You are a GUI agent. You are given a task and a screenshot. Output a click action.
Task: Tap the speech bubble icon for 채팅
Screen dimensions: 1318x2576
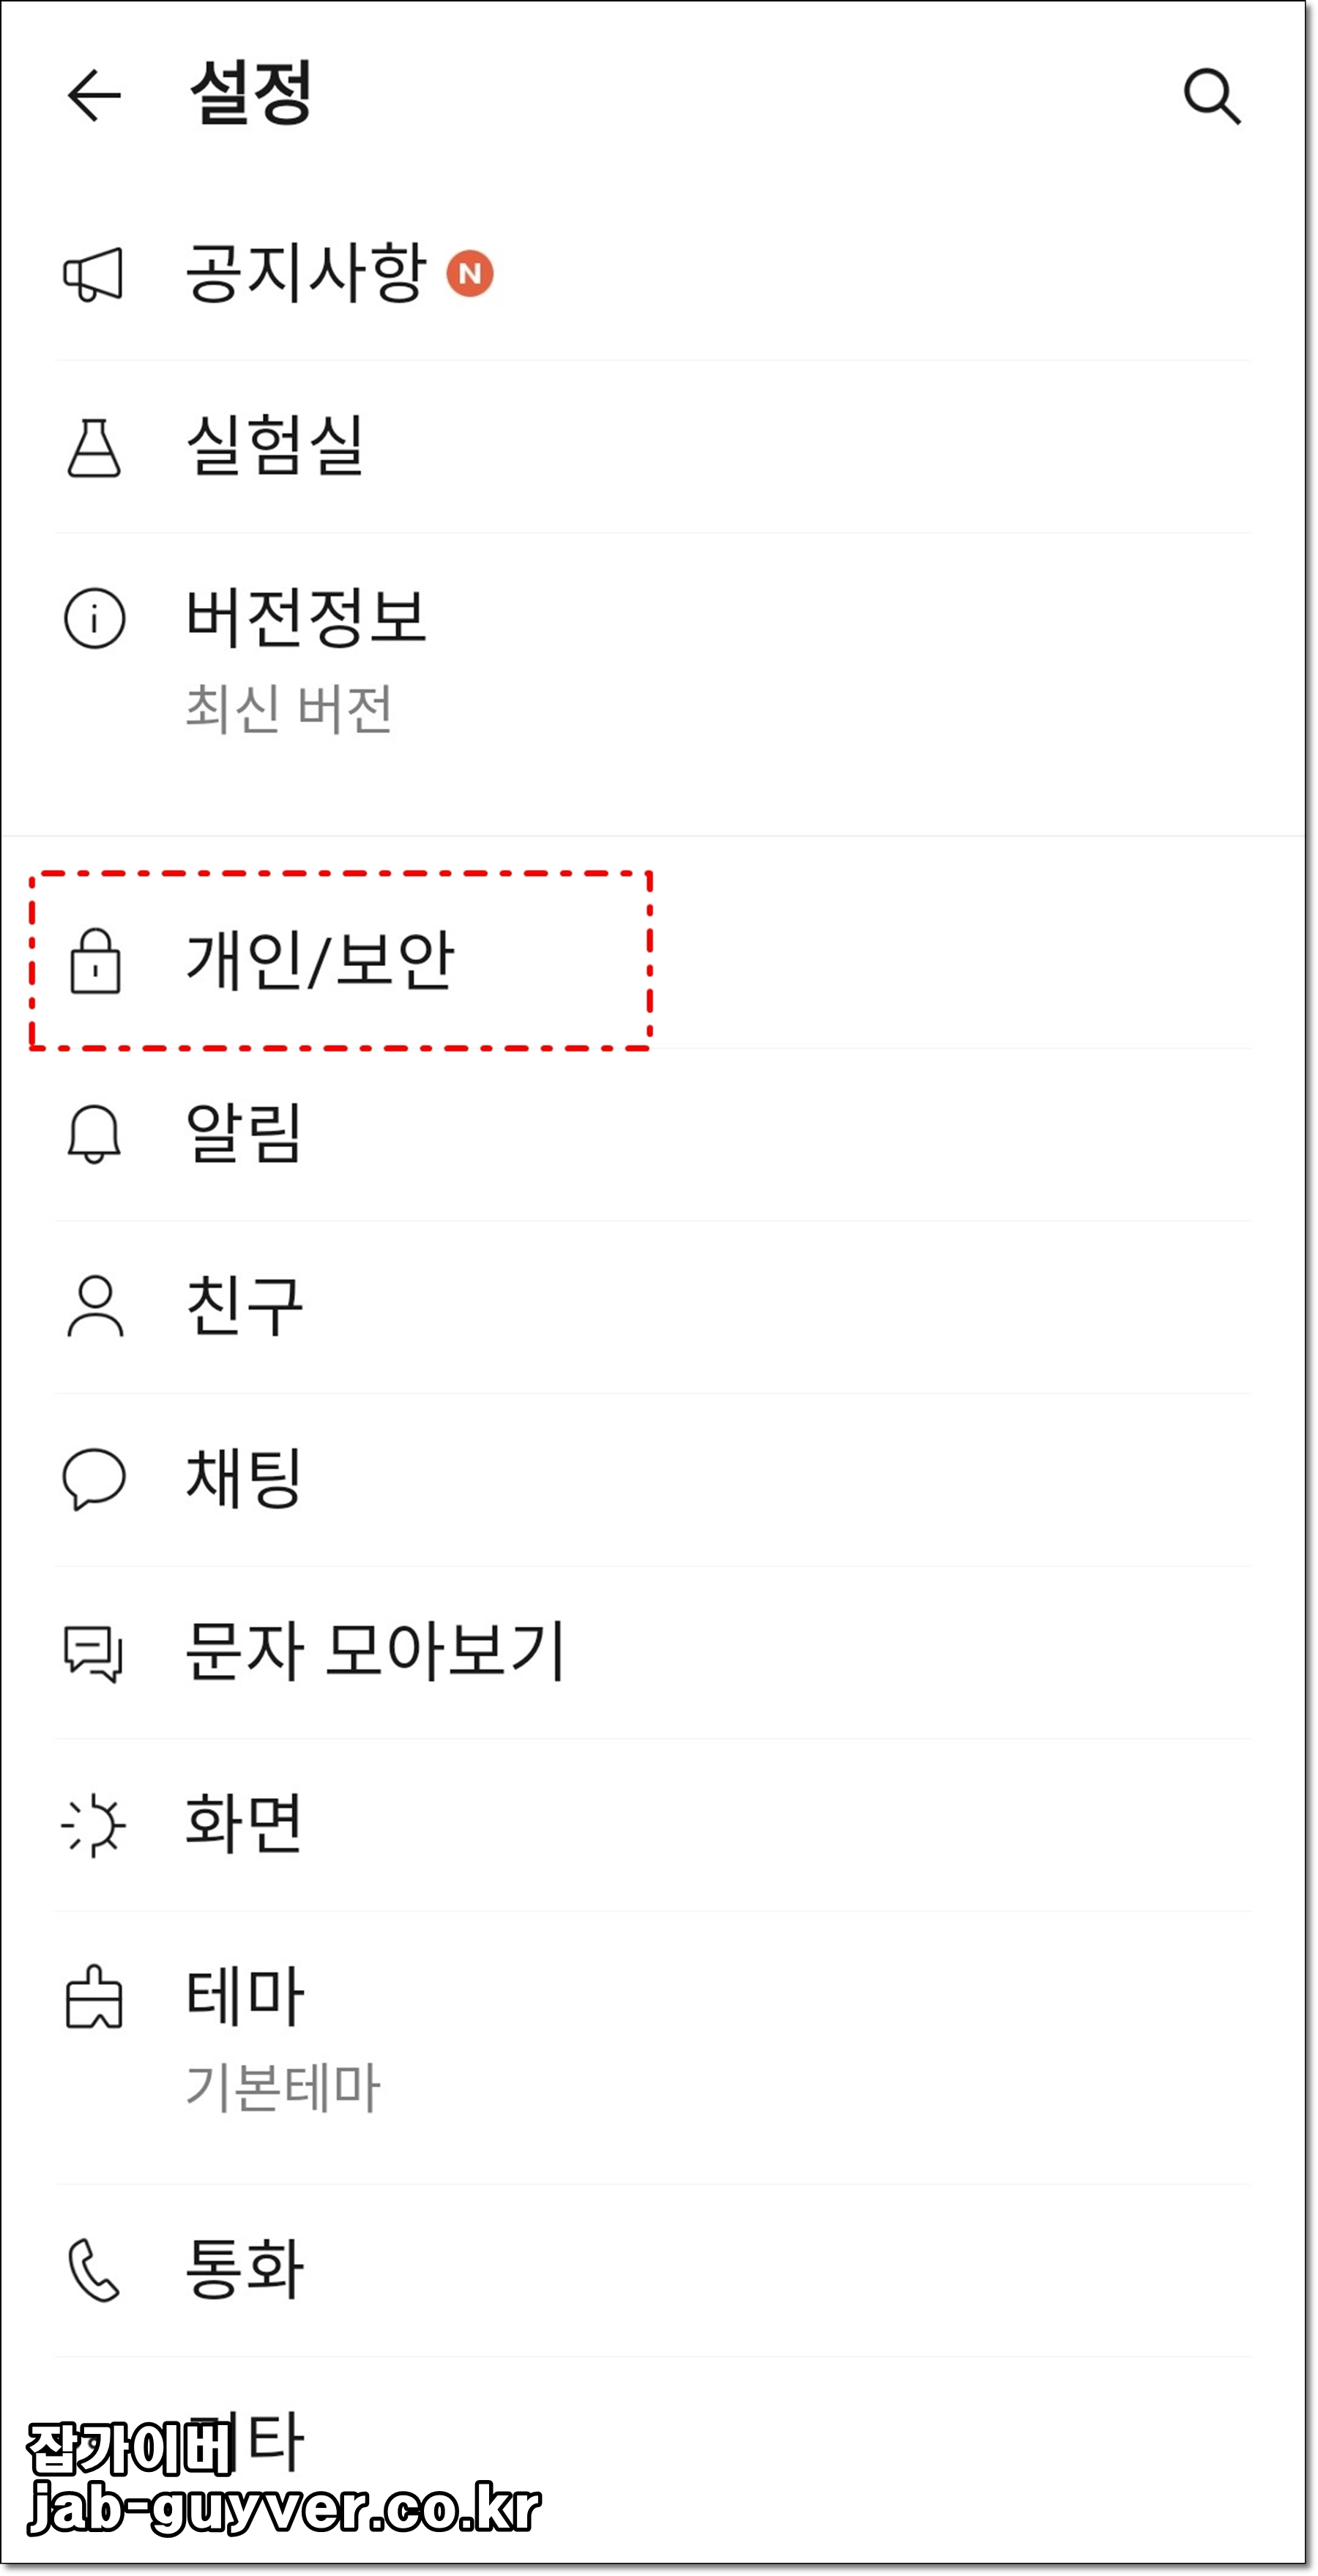click(x=94, y=1479)
